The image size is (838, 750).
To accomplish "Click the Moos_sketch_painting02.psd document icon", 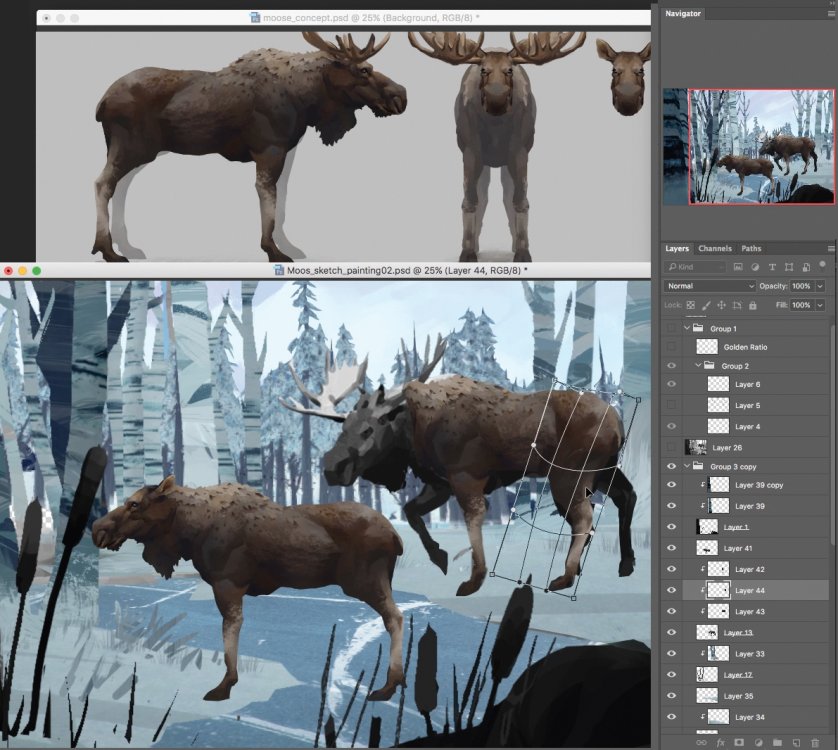I will (279, 270).
